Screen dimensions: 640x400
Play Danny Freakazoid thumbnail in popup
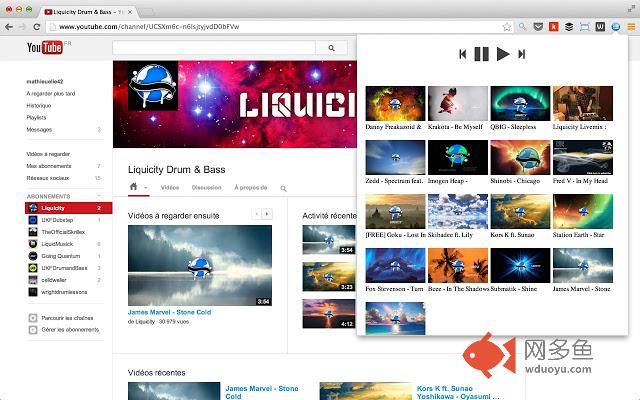pos(395,103)
